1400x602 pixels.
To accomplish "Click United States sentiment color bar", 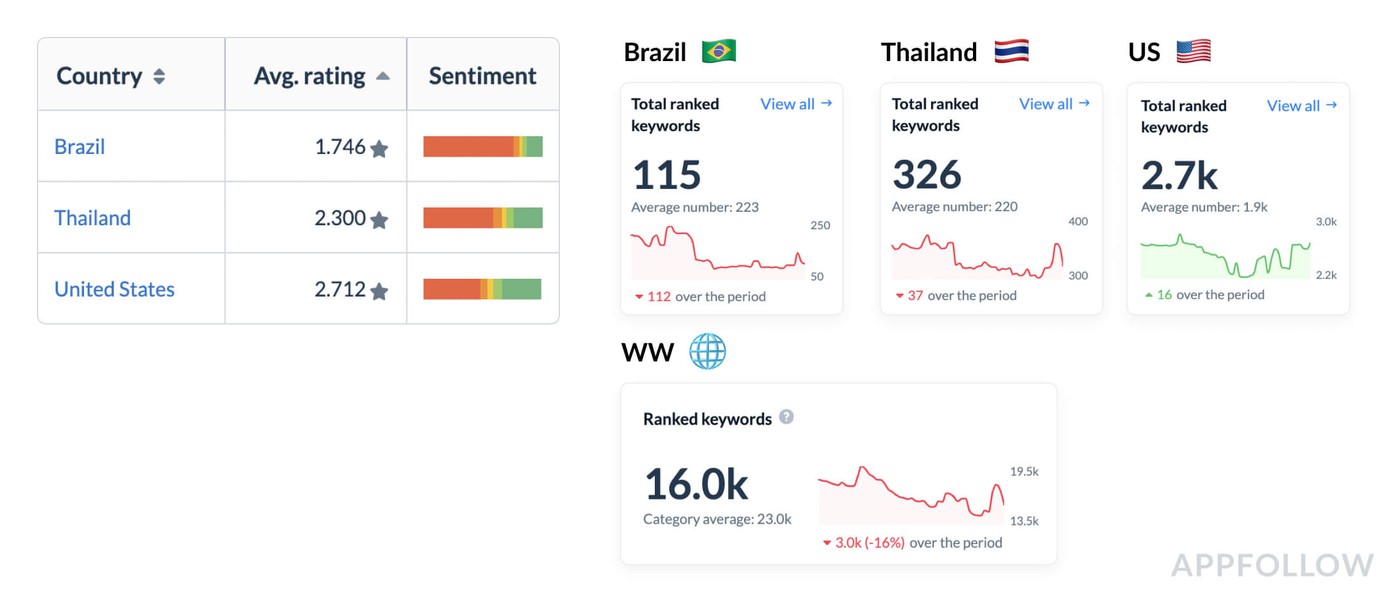I will [x=482, y=289].
